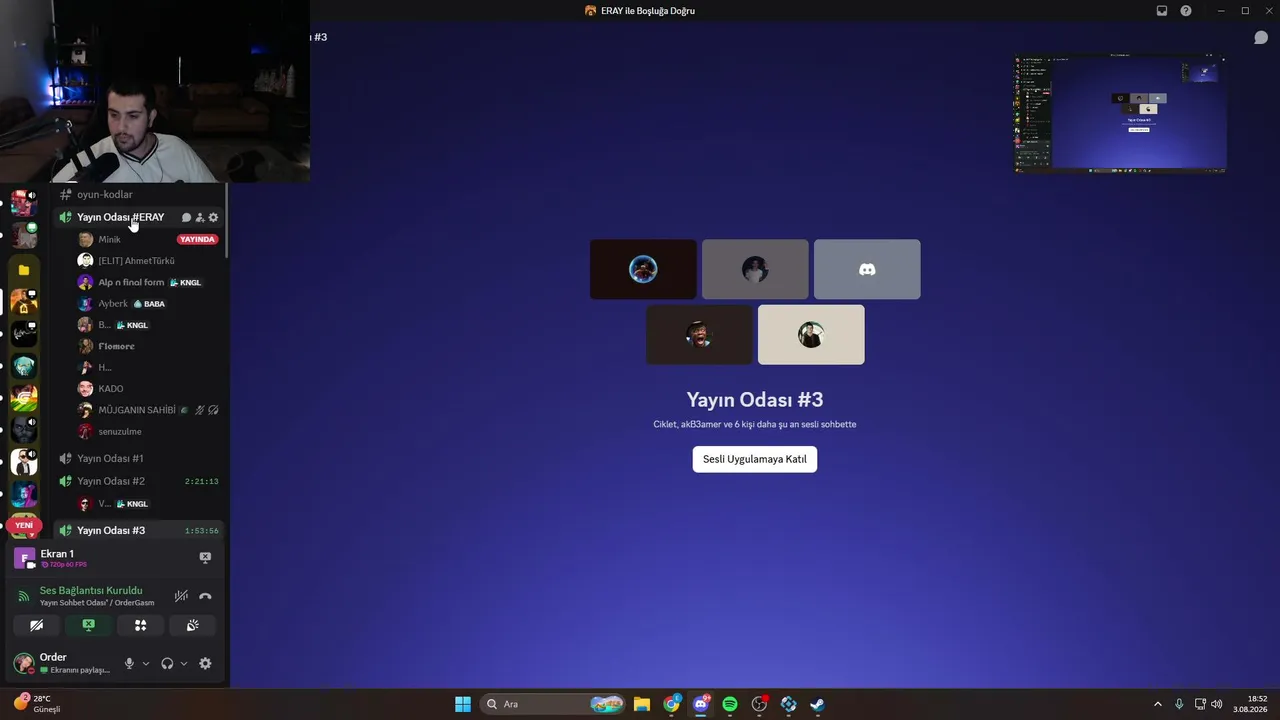This screenshot has height=720, width=1280.
Task: Toggle noise suppression in voice panel
Action: [x=181, y=596]
